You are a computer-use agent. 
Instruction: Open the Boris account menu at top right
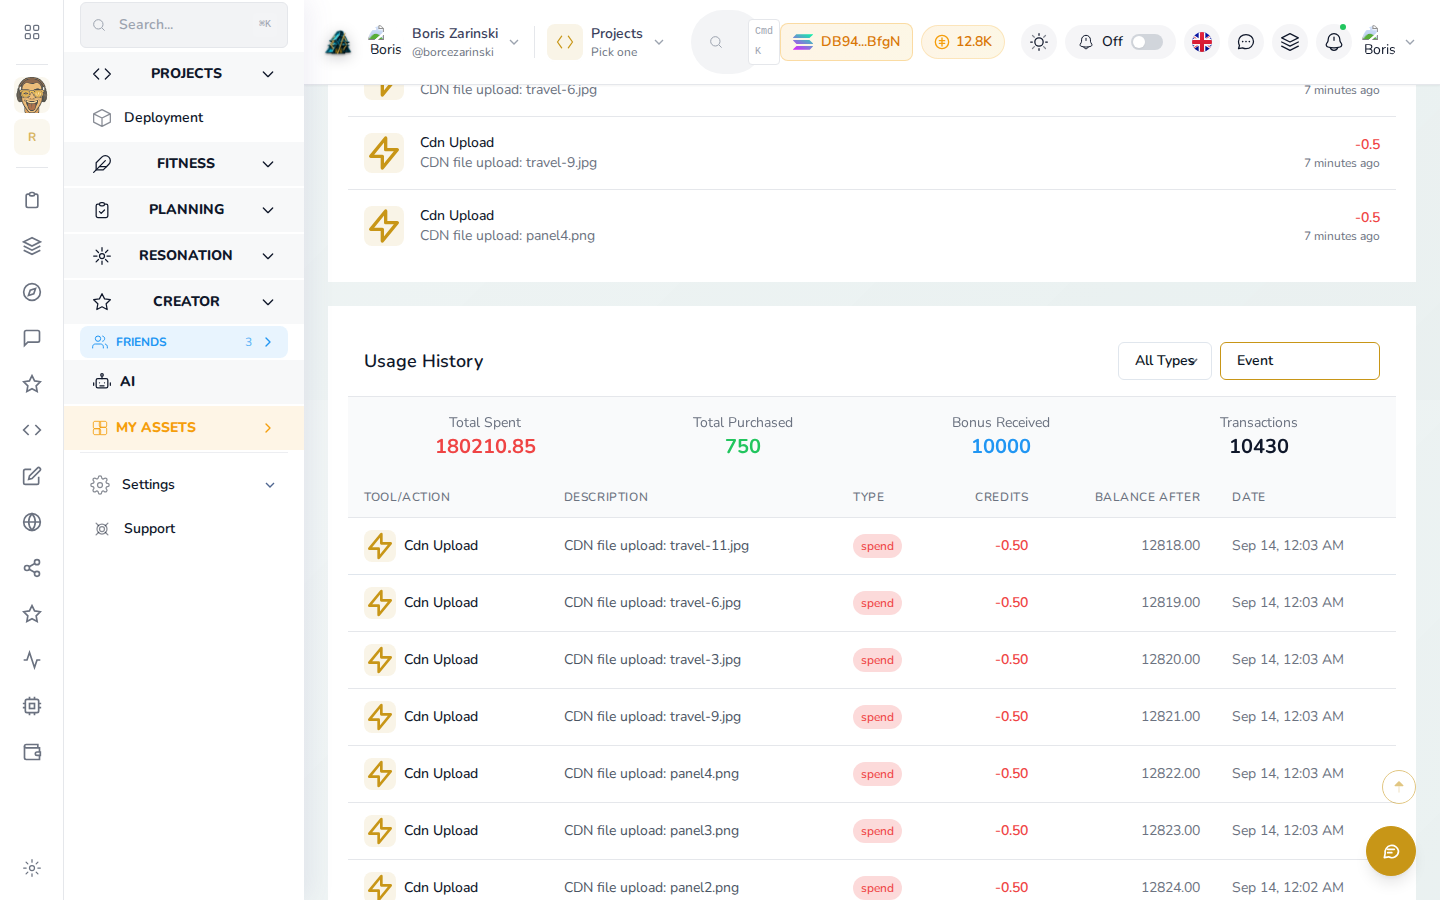click(1388, 42)
